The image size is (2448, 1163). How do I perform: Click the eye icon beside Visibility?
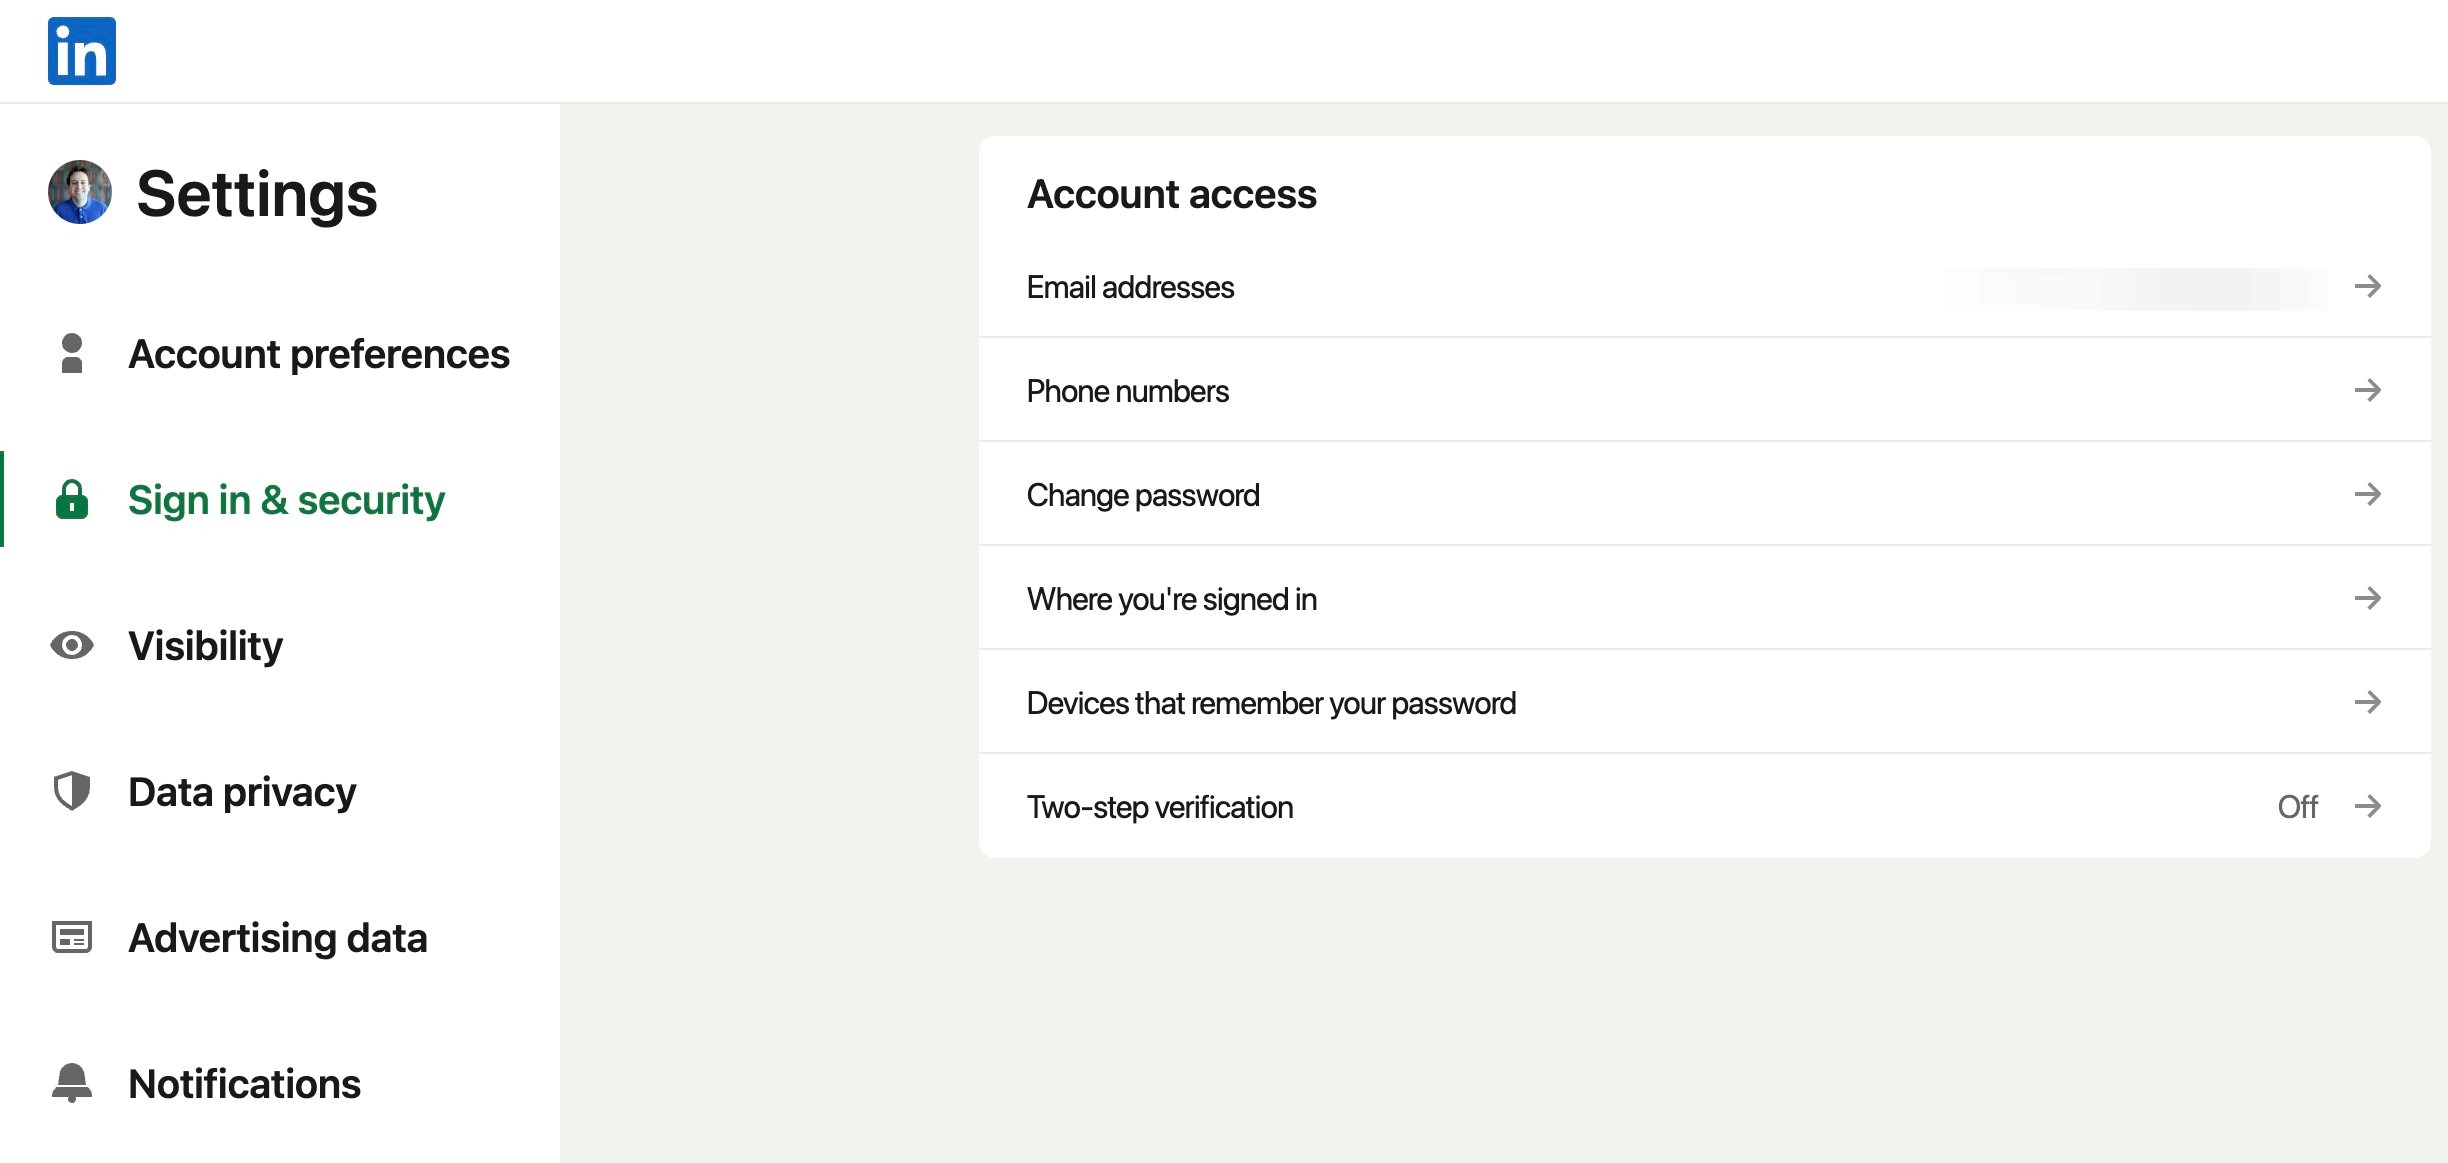[x=72, y=646]
